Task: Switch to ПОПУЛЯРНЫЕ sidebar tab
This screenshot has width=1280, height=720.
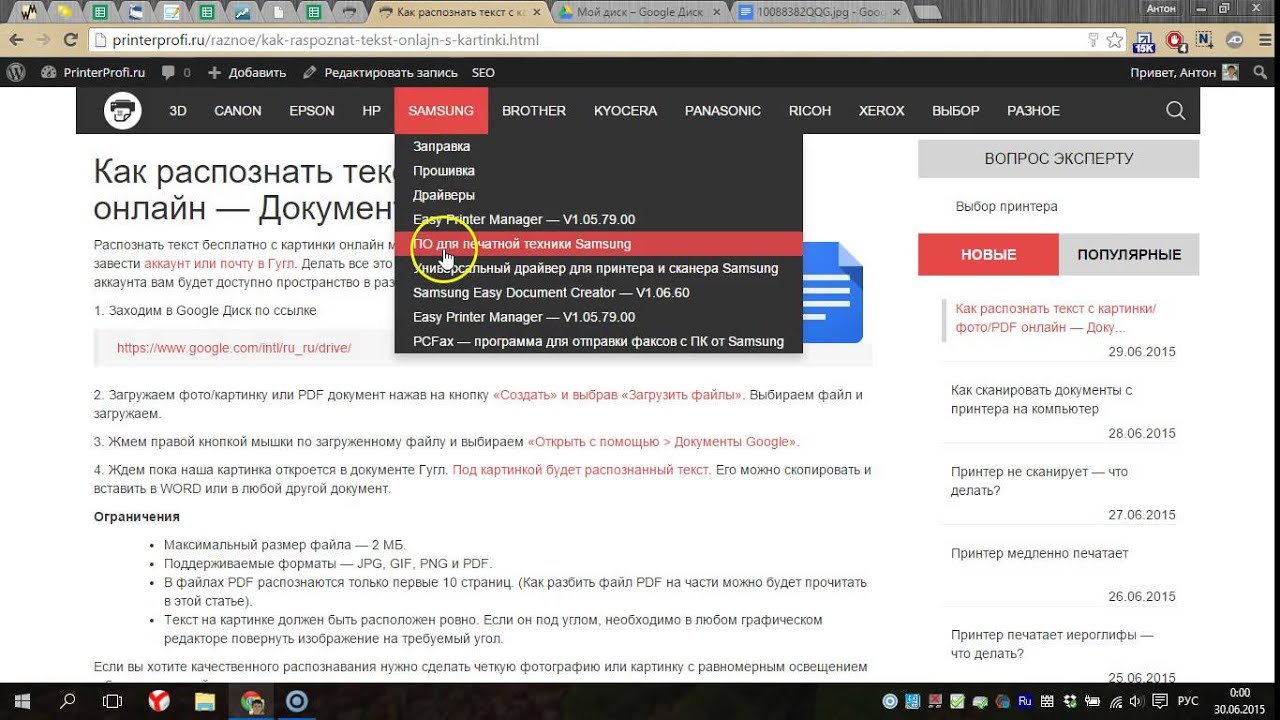Action: click(x=1129, y=255)
